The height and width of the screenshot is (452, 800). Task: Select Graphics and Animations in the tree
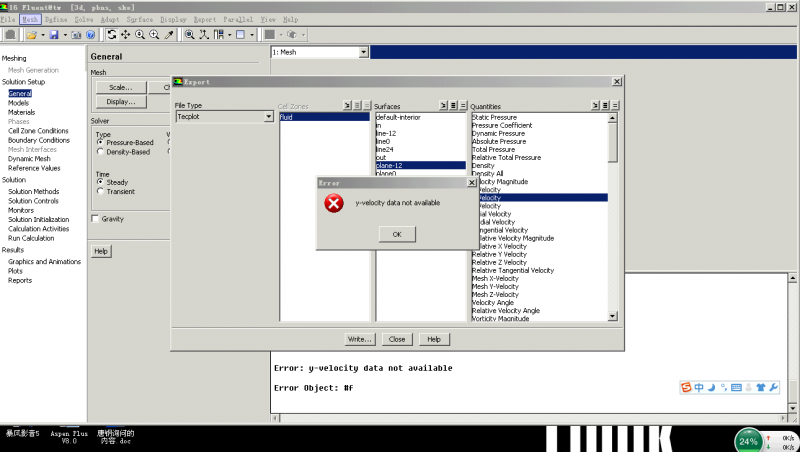point(44,261)
